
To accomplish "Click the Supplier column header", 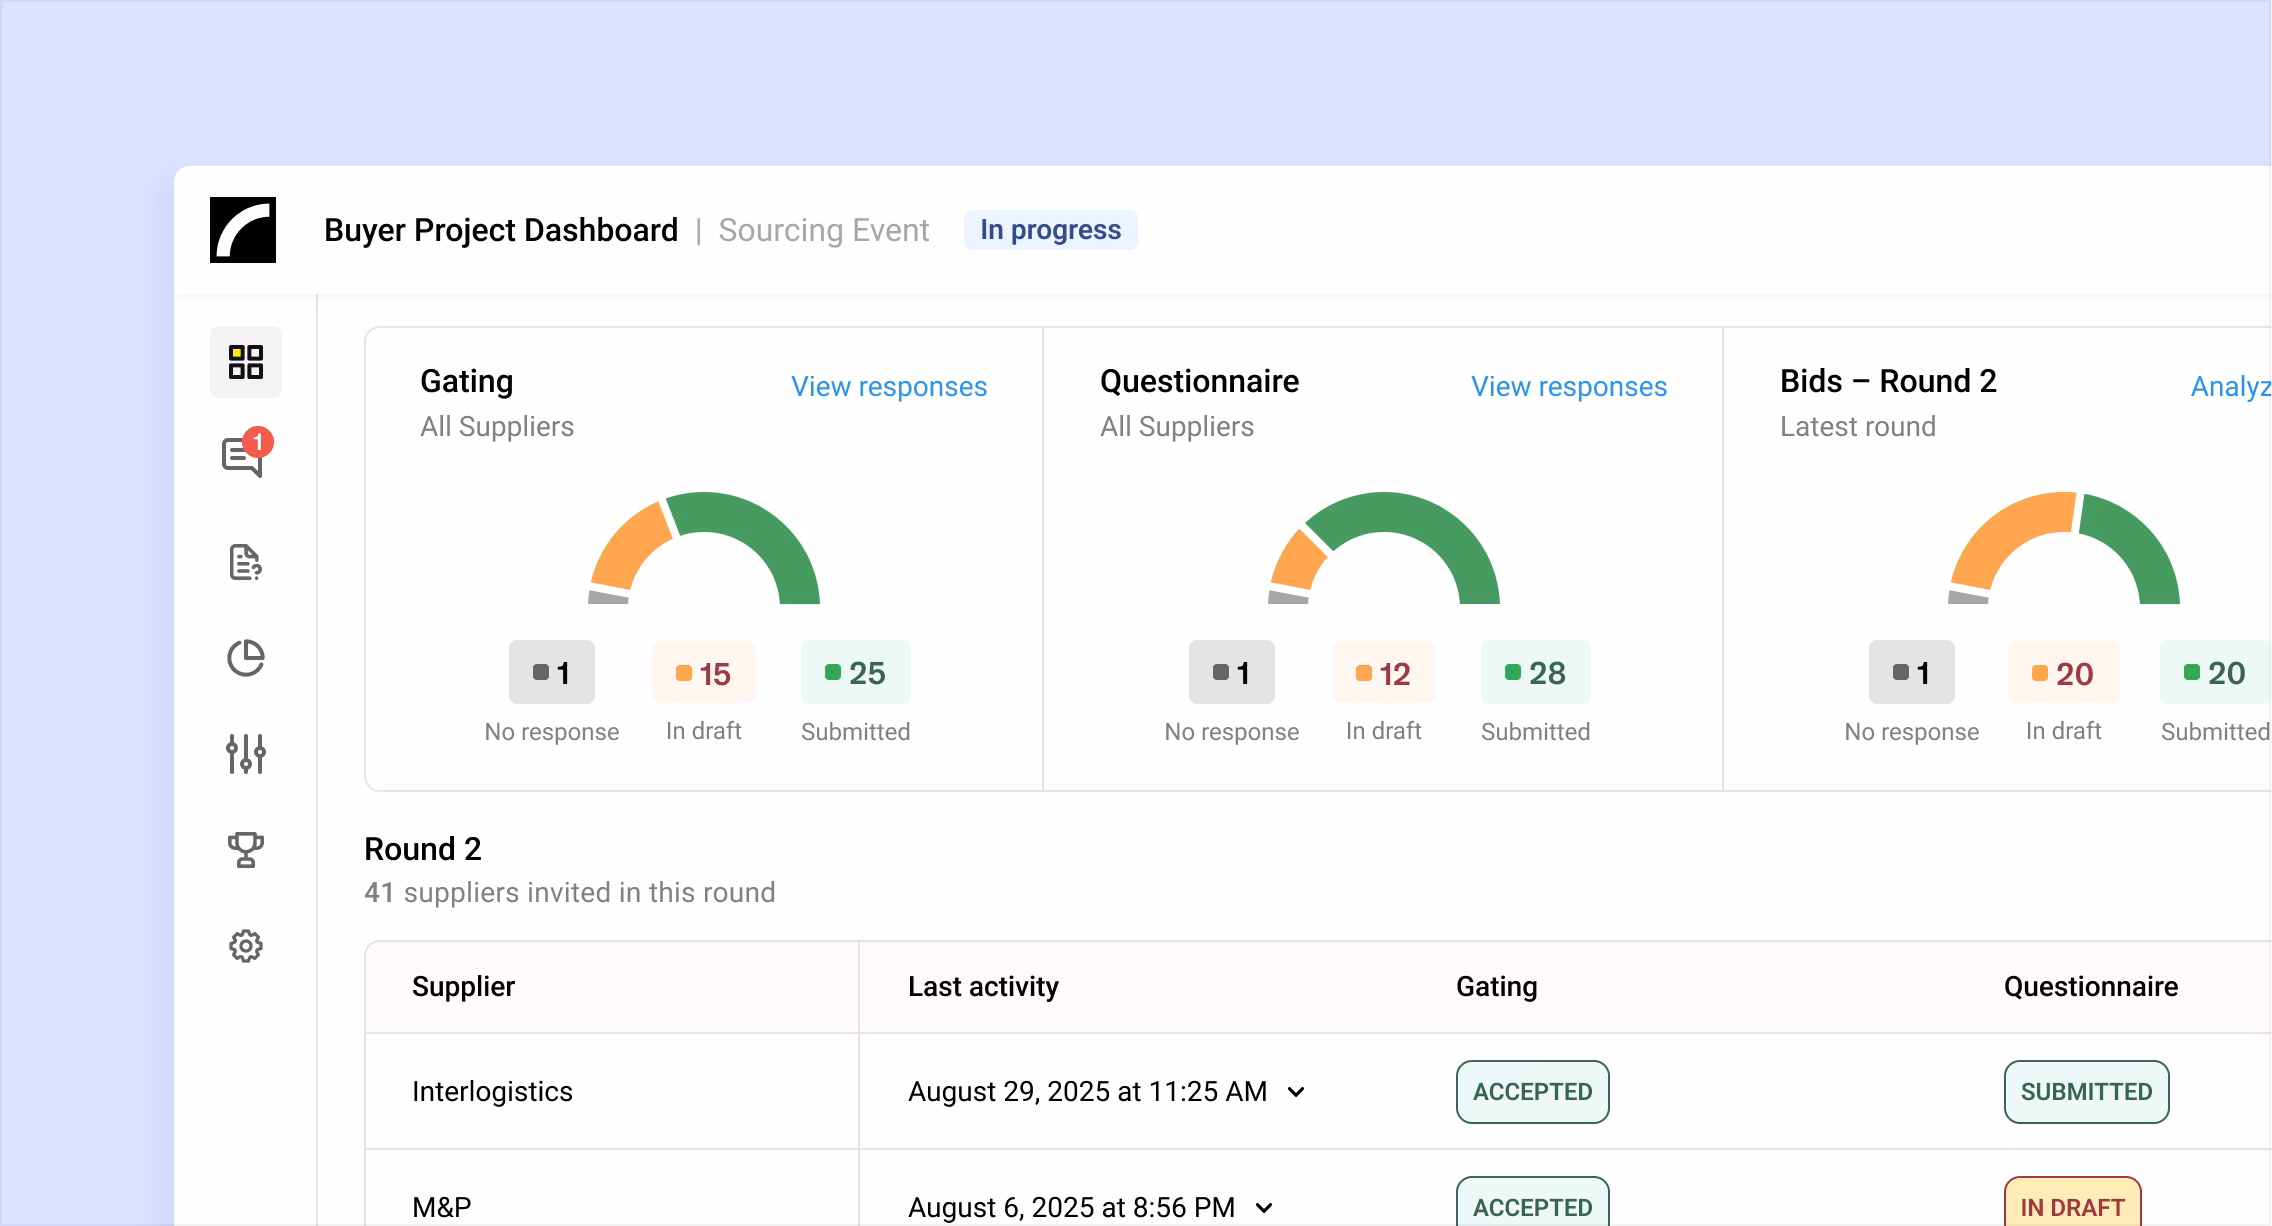I will coord(463,987).
